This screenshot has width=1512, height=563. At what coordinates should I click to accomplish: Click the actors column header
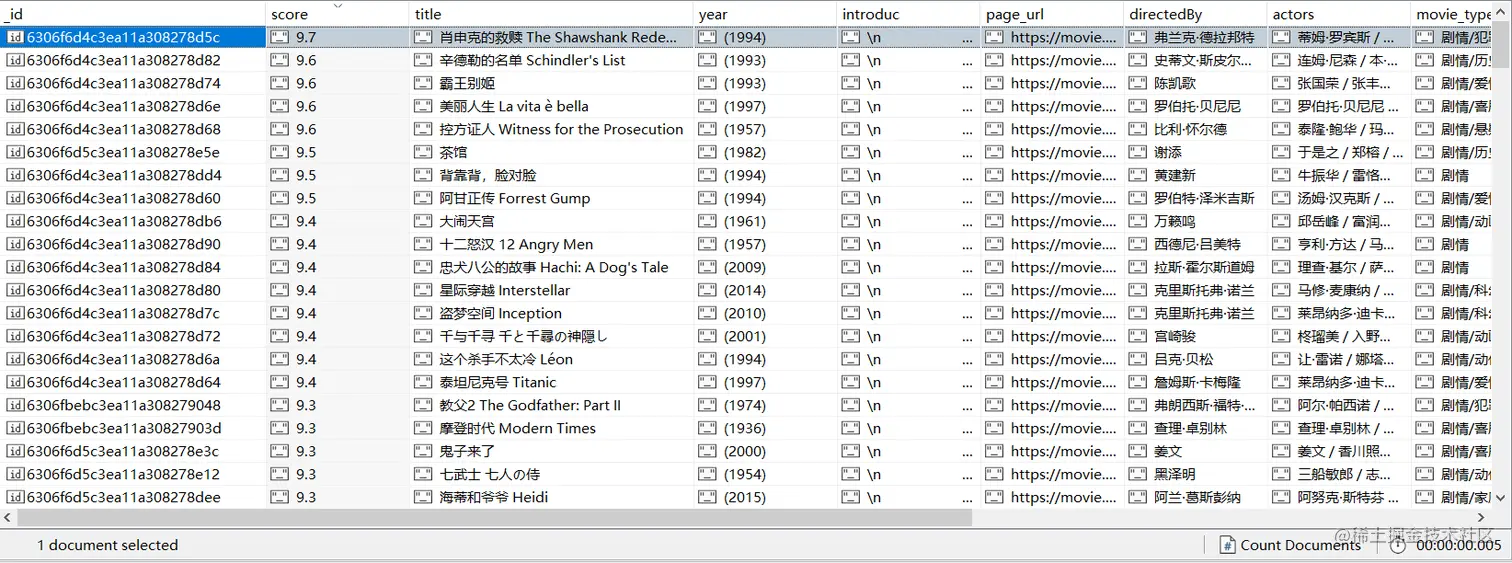[1339, 14]
